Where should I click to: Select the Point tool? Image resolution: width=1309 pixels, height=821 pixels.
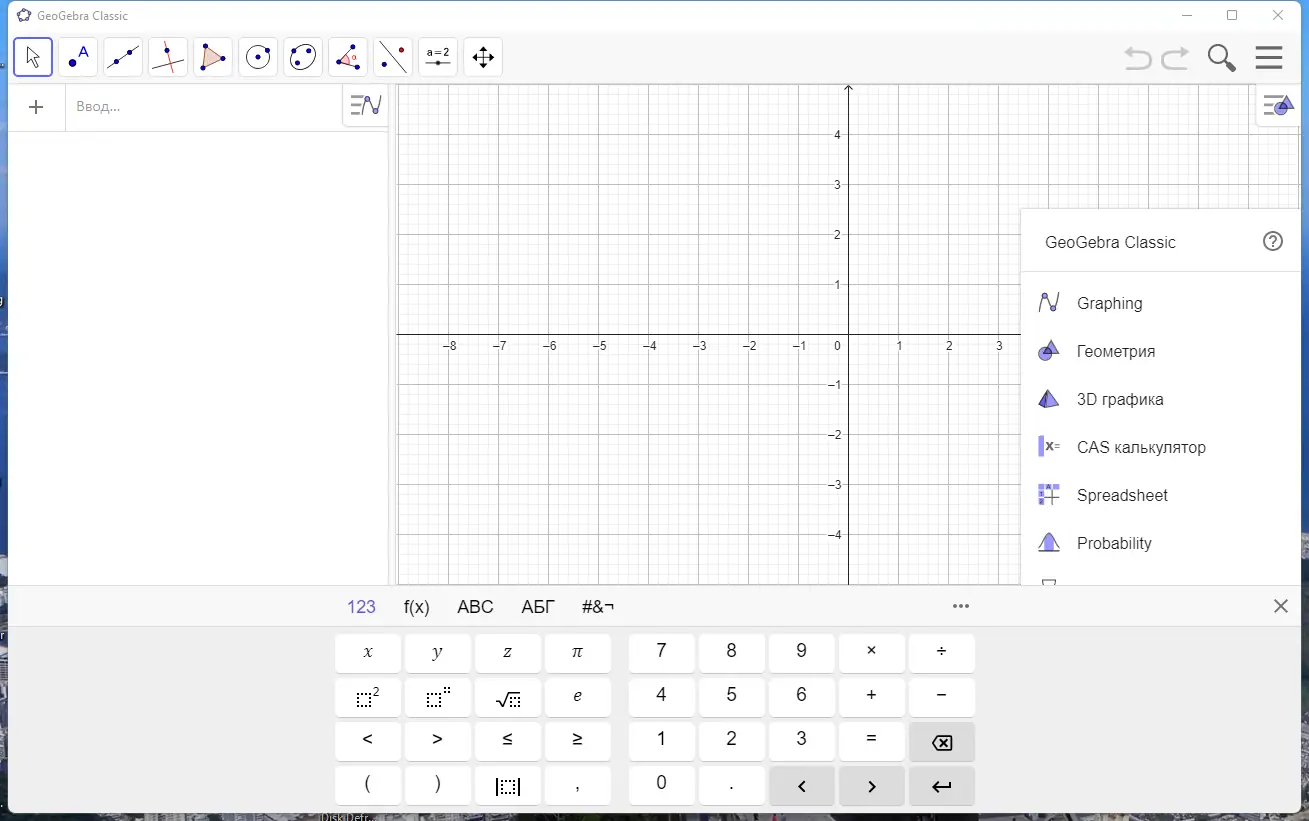(78, 57)
